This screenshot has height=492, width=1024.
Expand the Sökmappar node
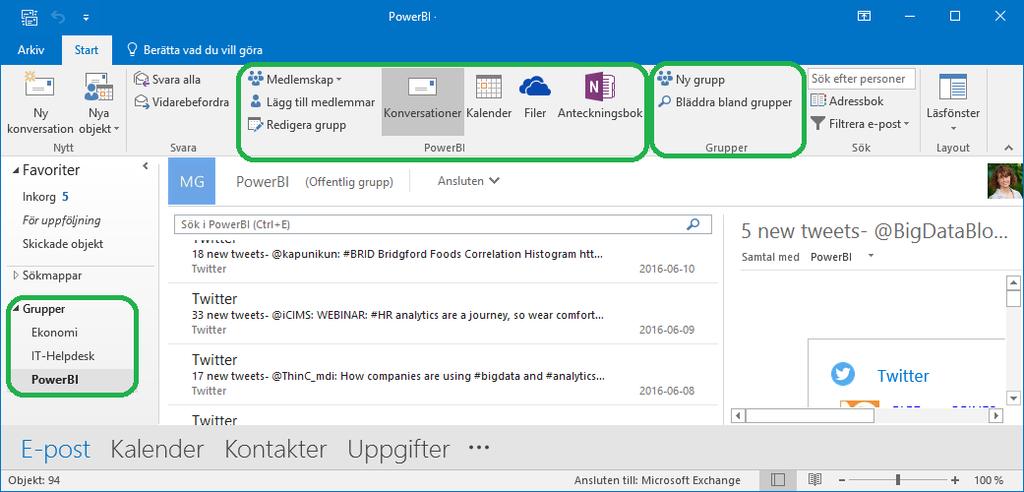tap(16, 276)
